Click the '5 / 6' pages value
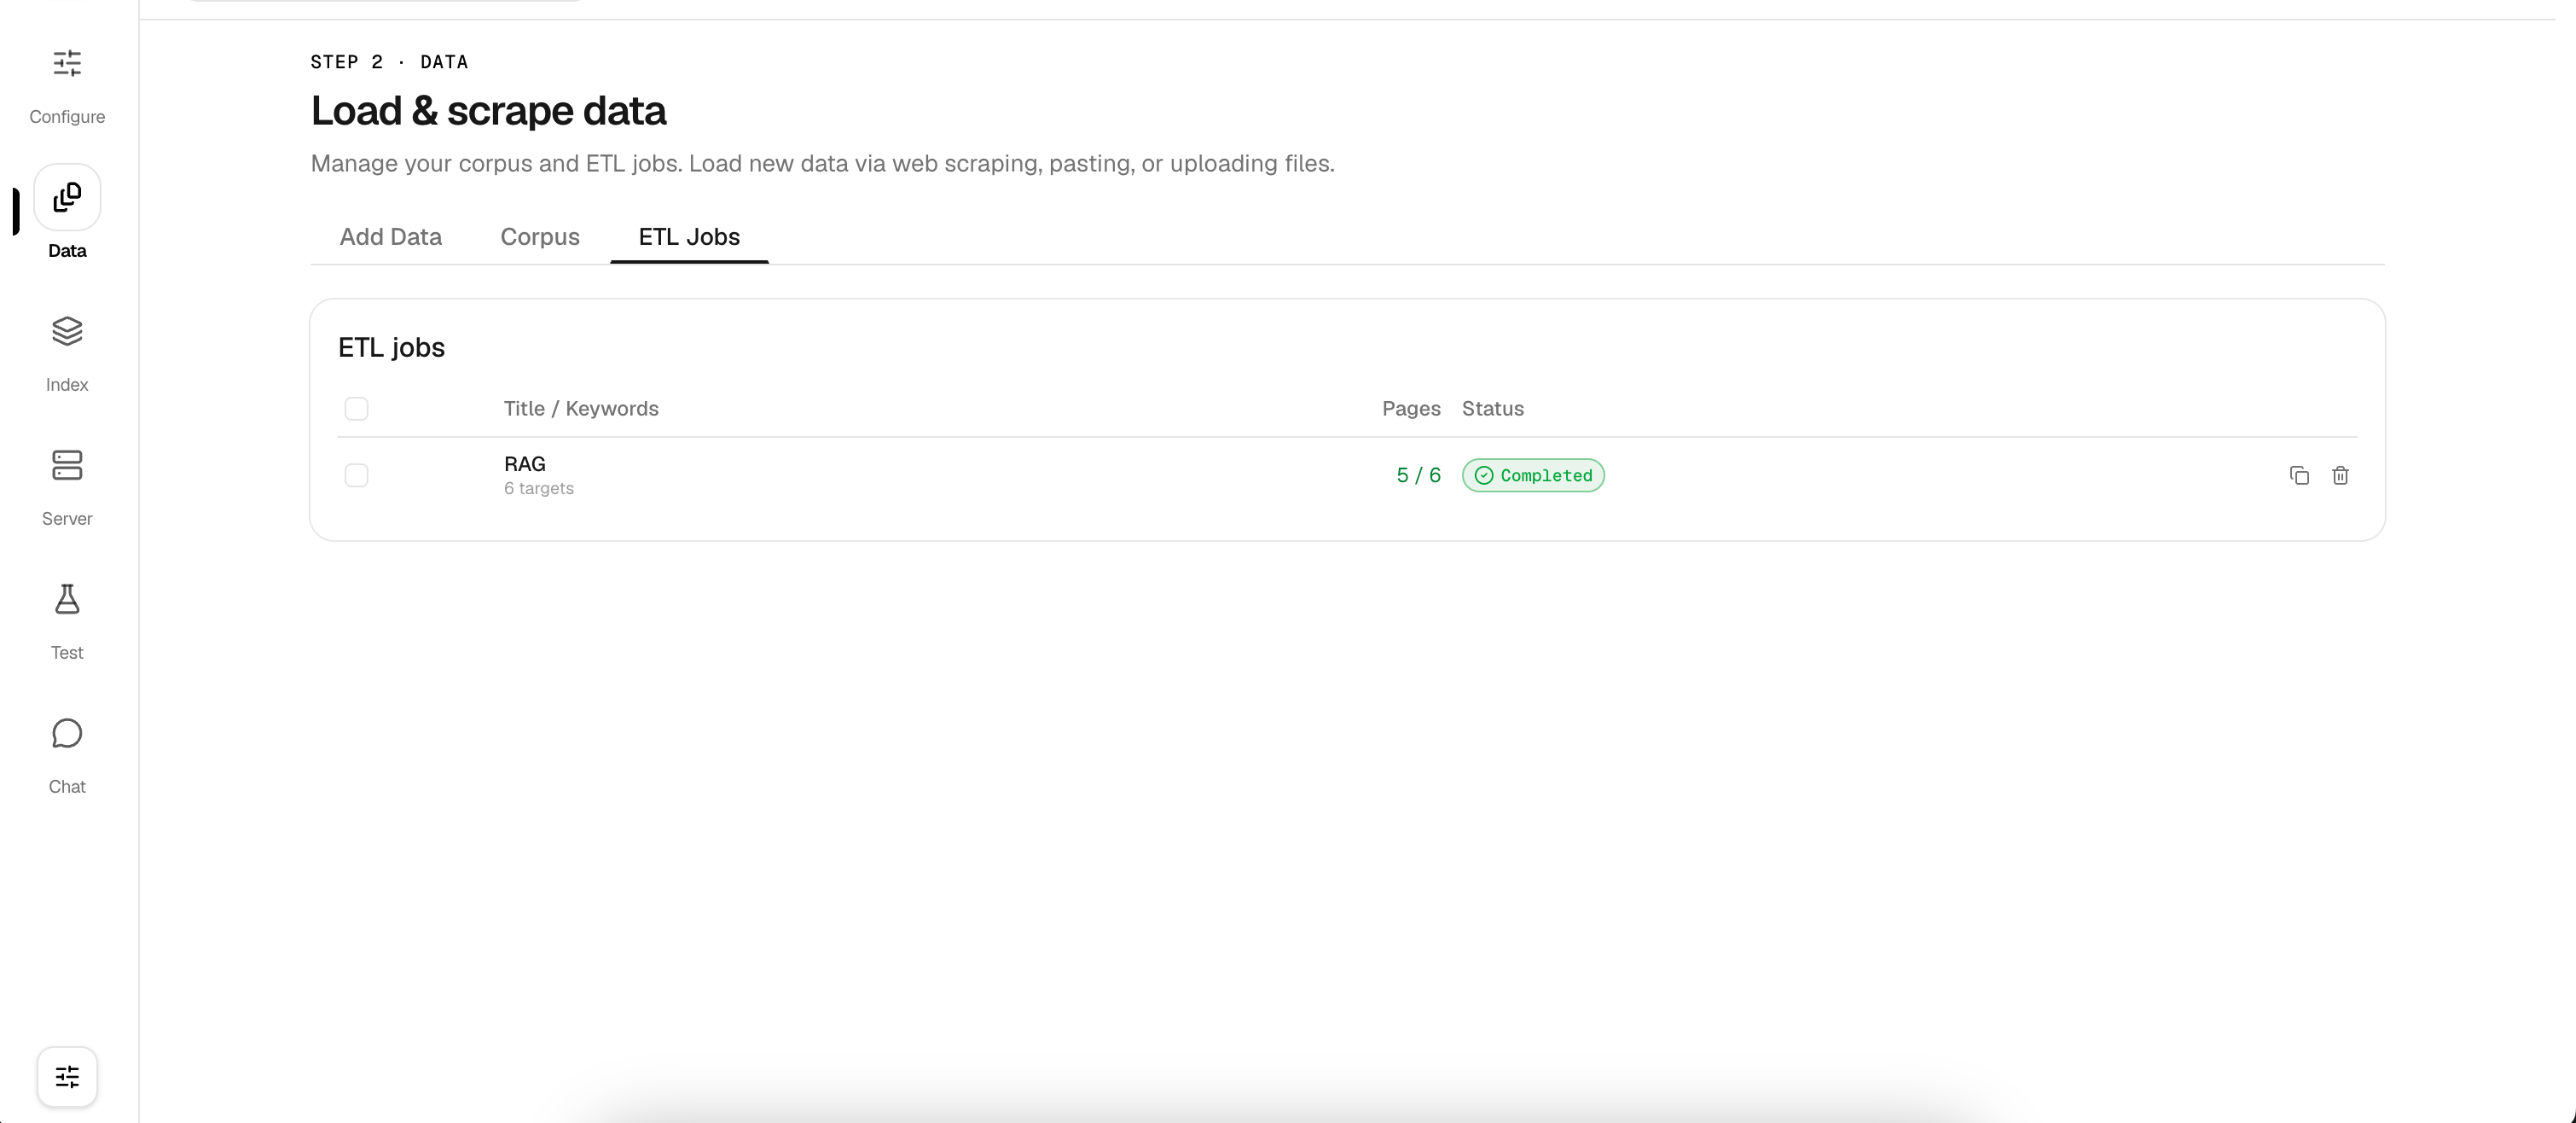The image size is (2576, 1123). coord(1418,475)
